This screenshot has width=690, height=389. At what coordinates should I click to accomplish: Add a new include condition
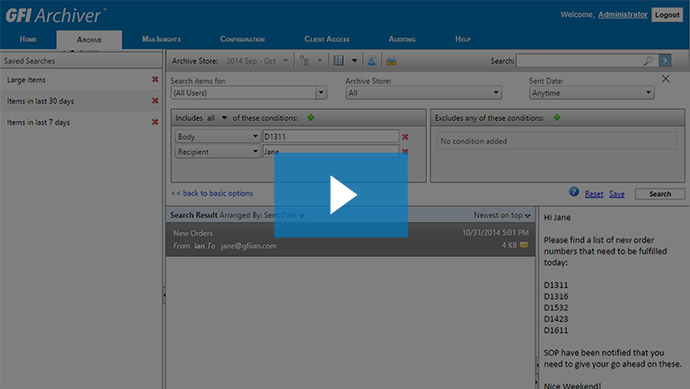311,117
